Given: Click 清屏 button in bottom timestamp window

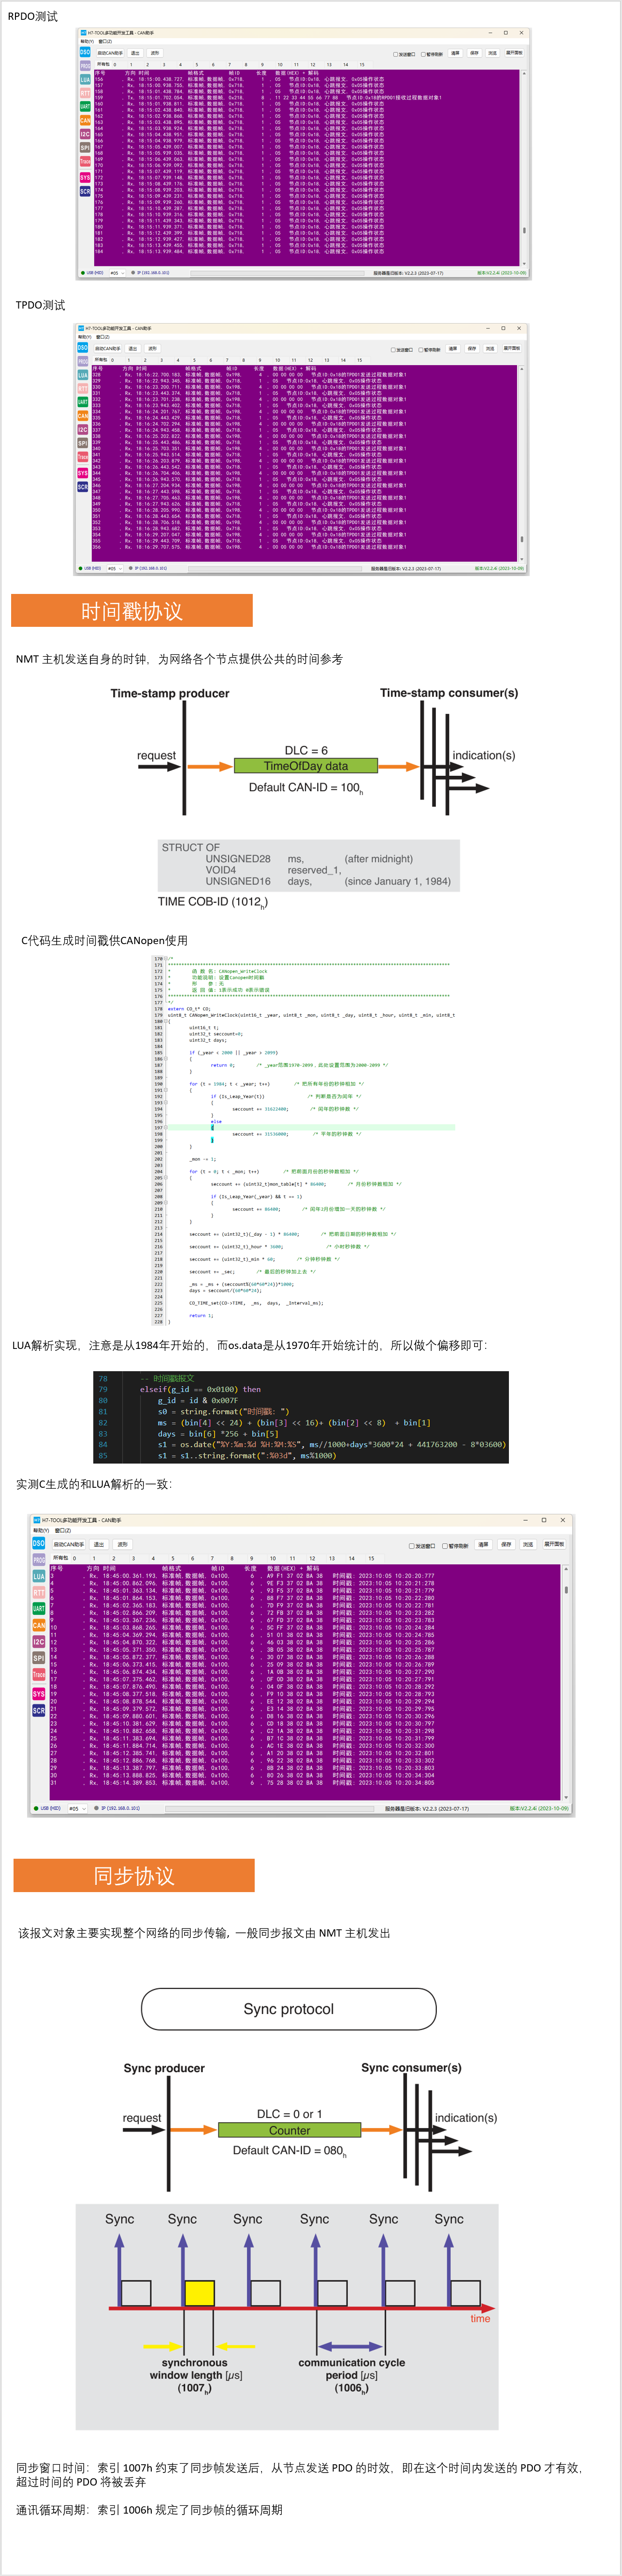Looking at the screenshot, I should 483,1544.
